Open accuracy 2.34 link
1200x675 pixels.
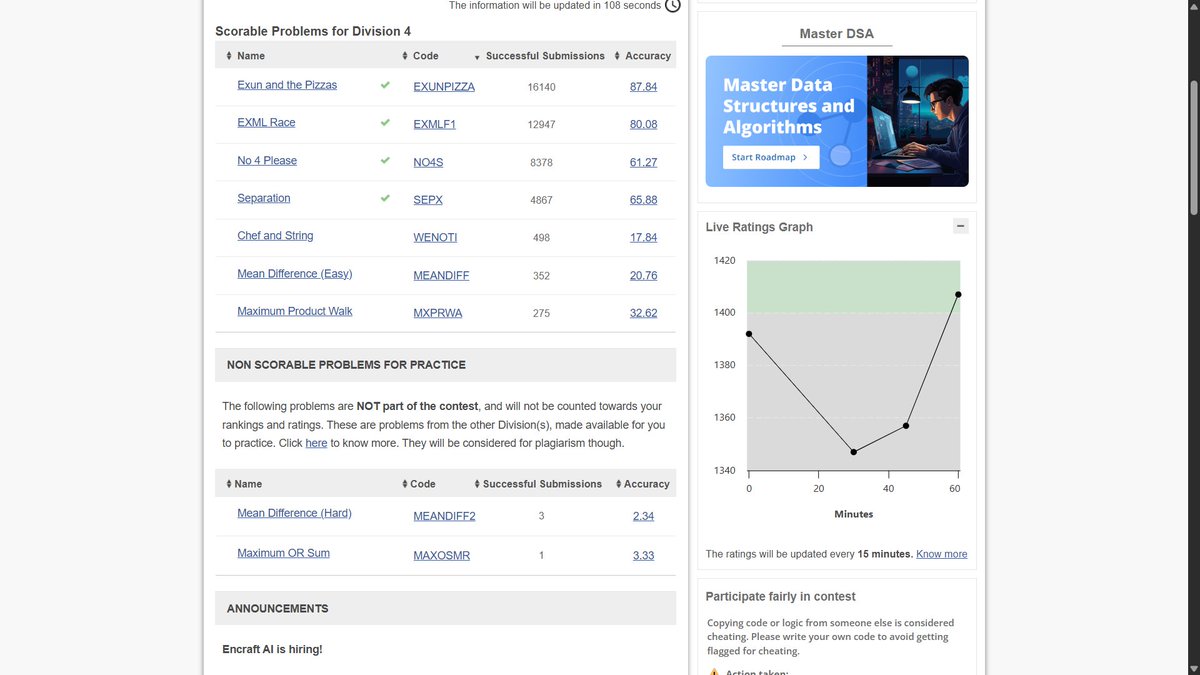pos(643,516)
